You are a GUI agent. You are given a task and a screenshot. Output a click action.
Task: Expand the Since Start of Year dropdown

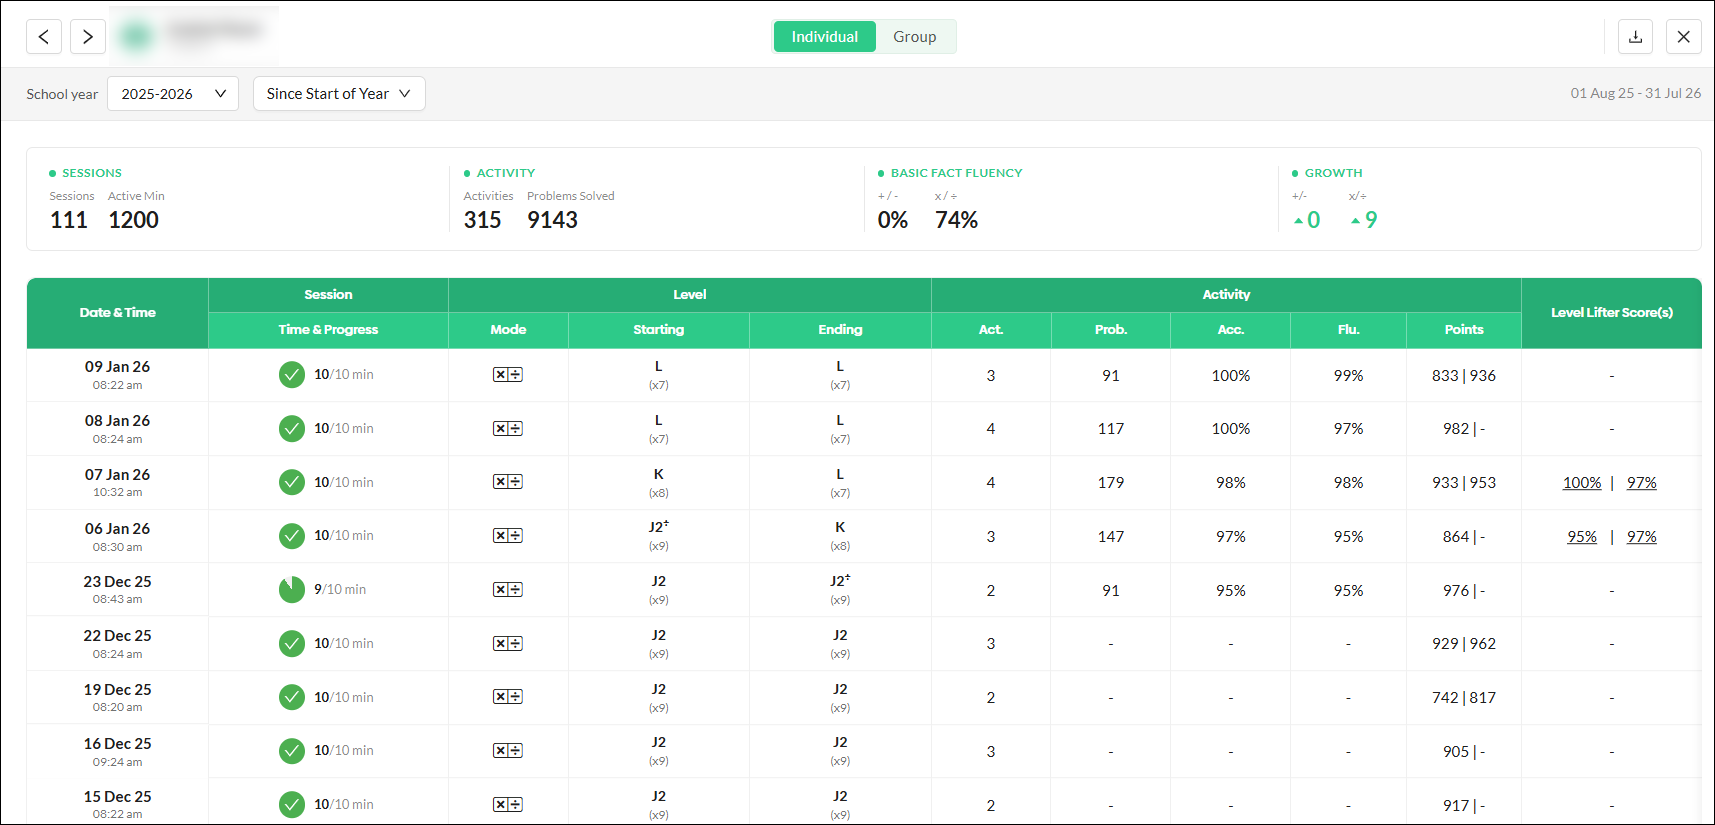tap(339, 94)
